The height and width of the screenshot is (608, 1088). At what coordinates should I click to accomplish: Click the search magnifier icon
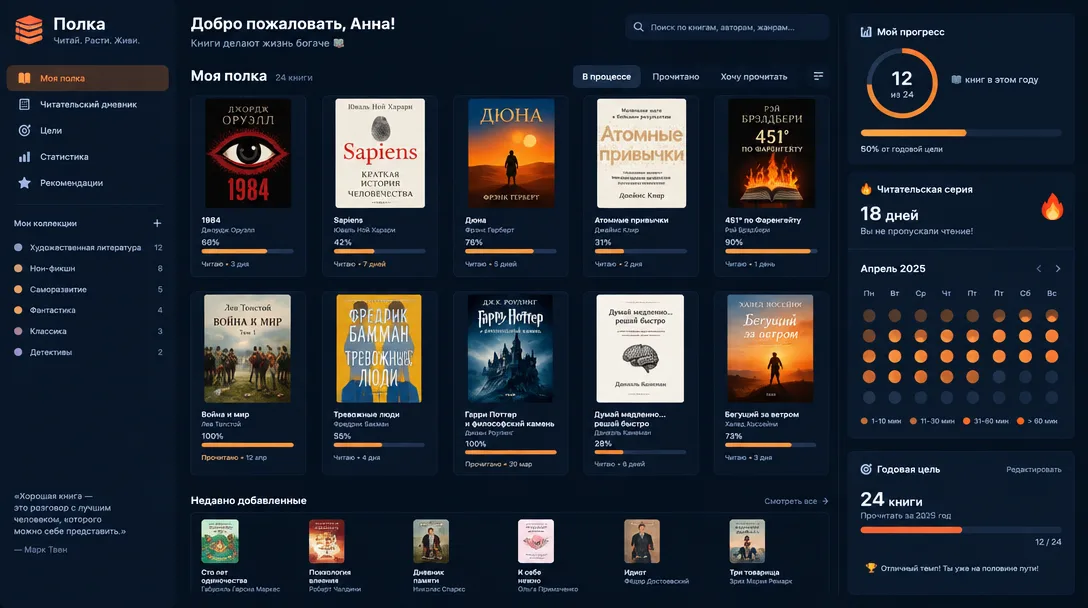point(638,27)
